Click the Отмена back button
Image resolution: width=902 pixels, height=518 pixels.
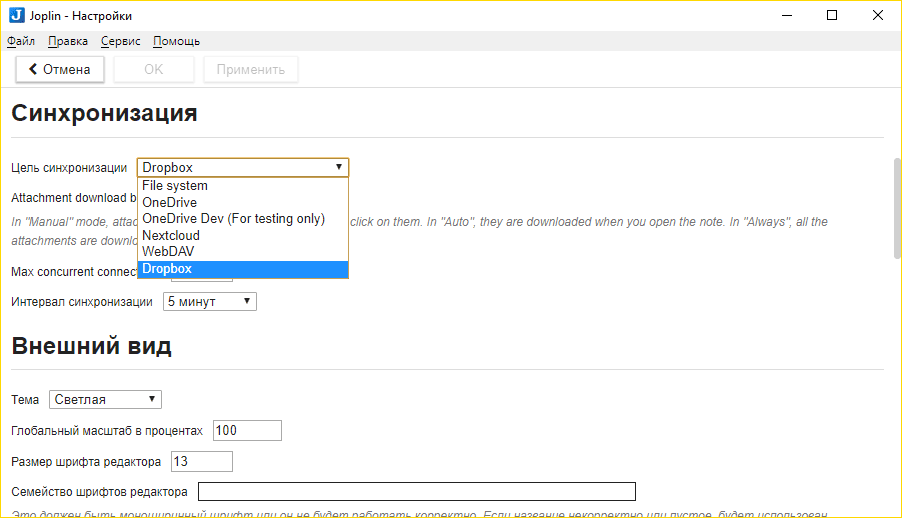pyautogui.click(x=60, y=70)
